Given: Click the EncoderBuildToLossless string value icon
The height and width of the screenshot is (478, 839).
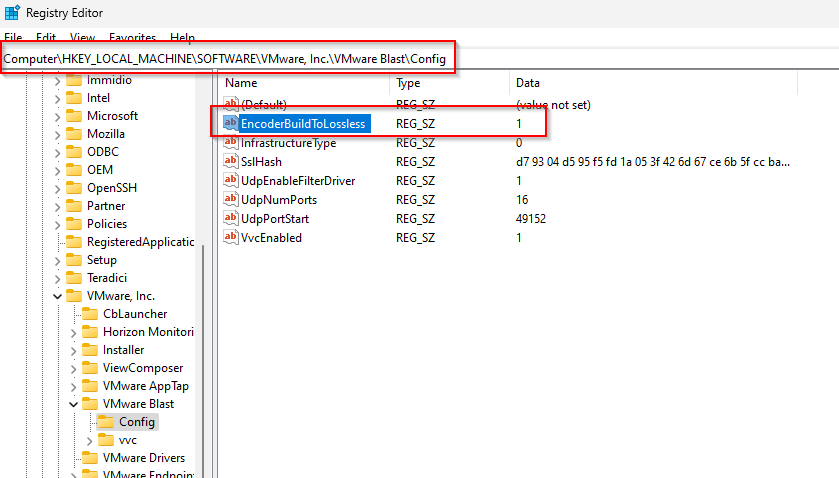Looking at the screenshot, I should tap(230, 123).
